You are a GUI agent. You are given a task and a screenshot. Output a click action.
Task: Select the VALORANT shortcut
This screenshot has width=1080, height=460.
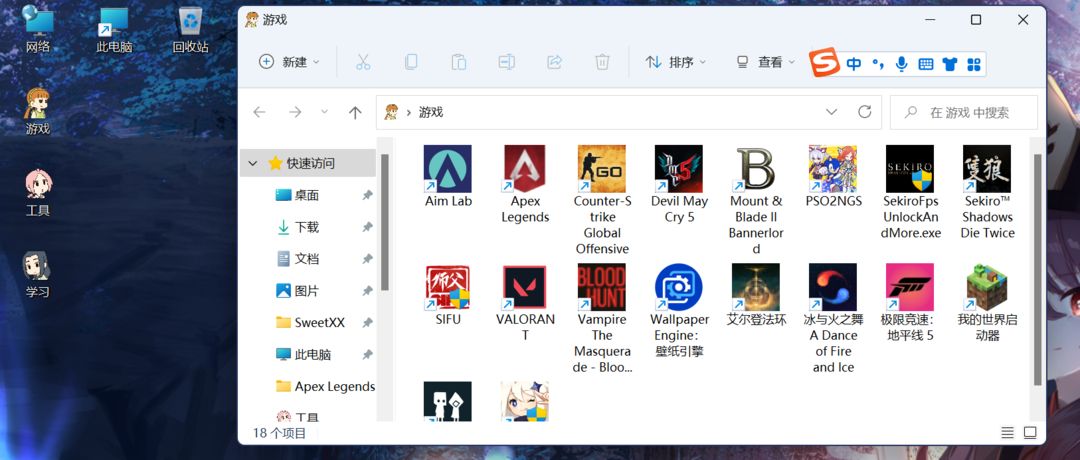click(525, 302)
